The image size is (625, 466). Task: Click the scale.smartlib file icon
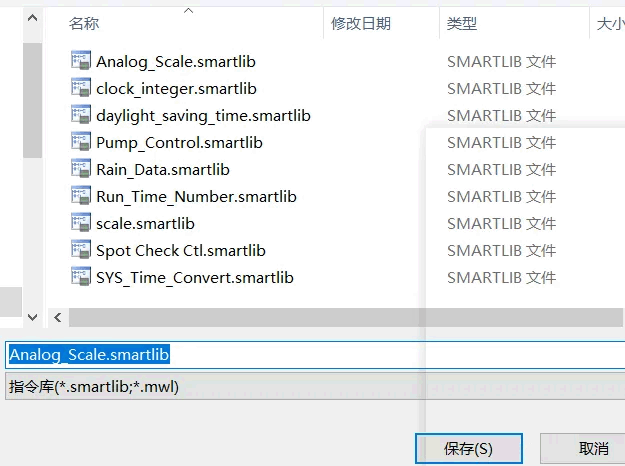81,223
